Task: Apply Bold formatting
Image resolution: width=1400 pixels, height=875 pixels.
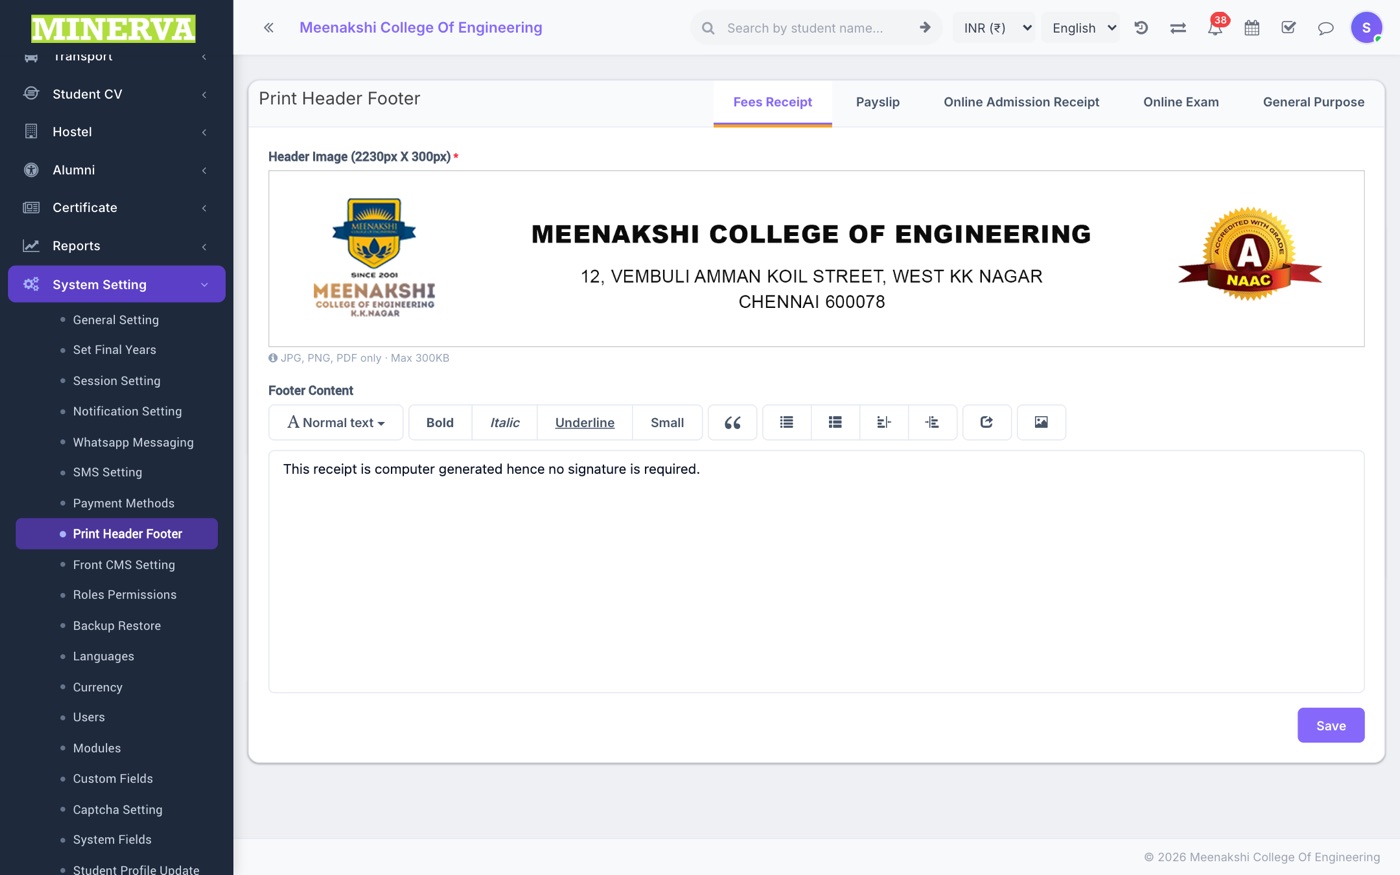Action: (440, 422)
